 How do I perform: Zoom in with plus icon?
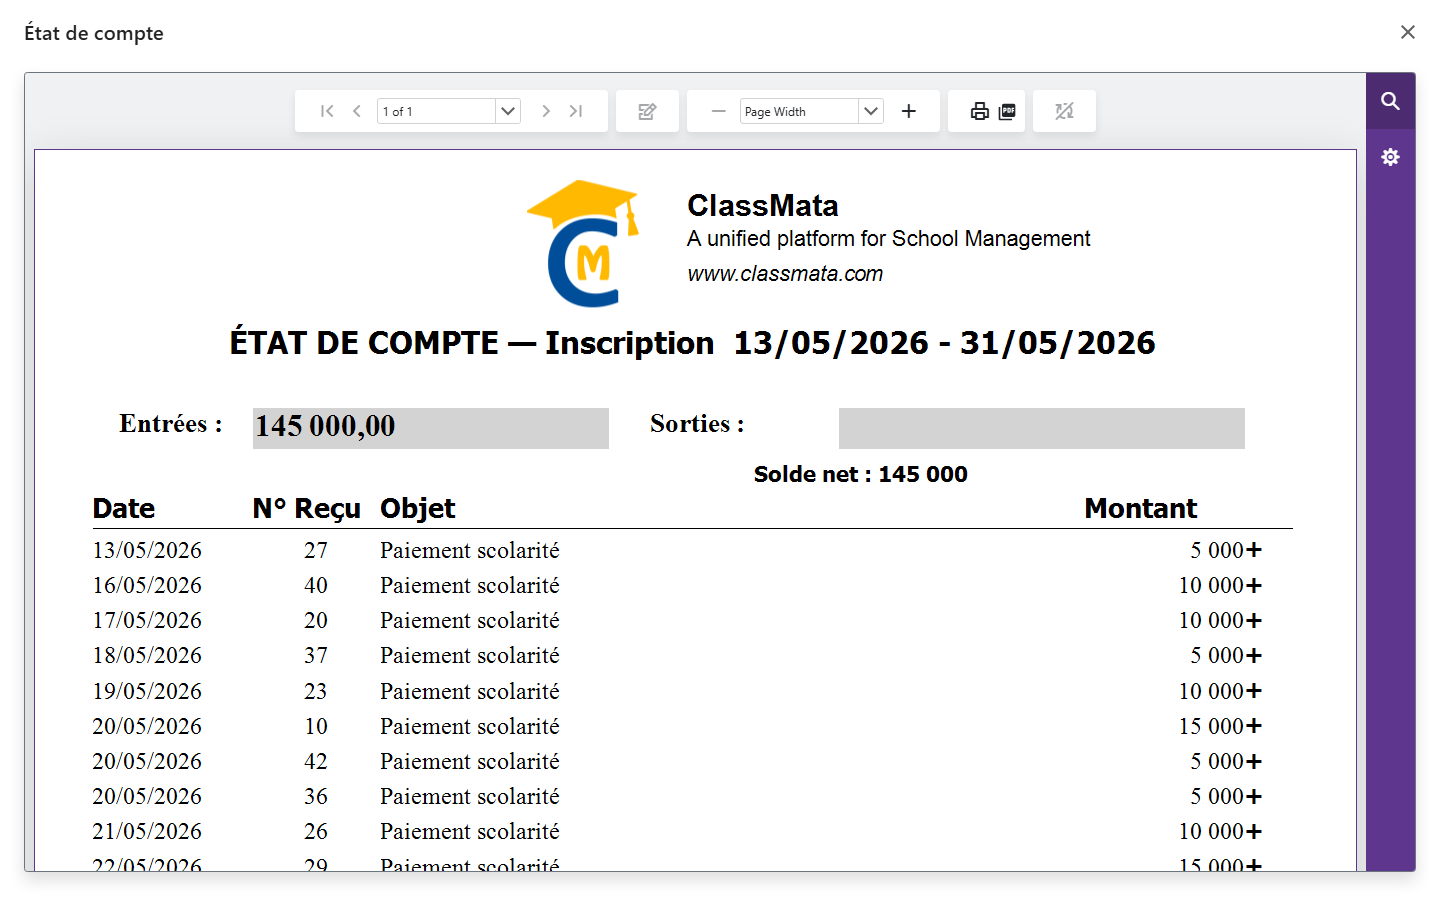[909, 111]
